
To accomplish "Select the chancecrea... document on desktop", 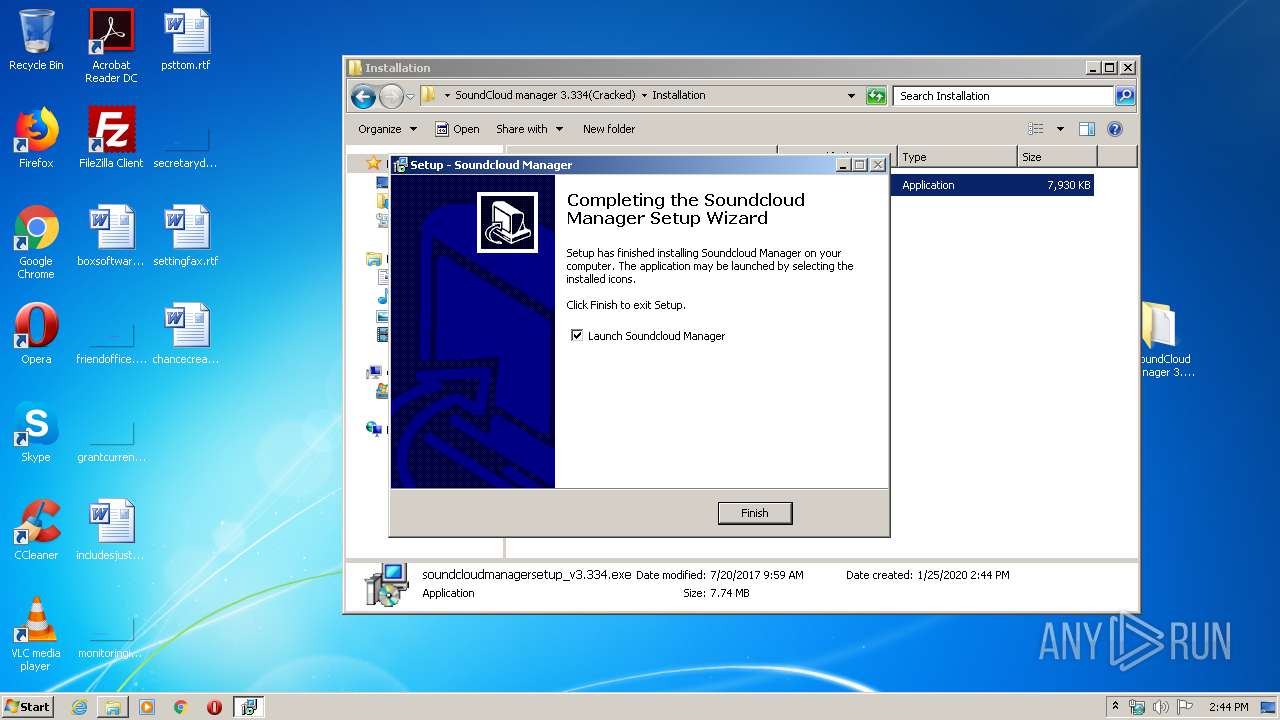I will click(186, 334).
